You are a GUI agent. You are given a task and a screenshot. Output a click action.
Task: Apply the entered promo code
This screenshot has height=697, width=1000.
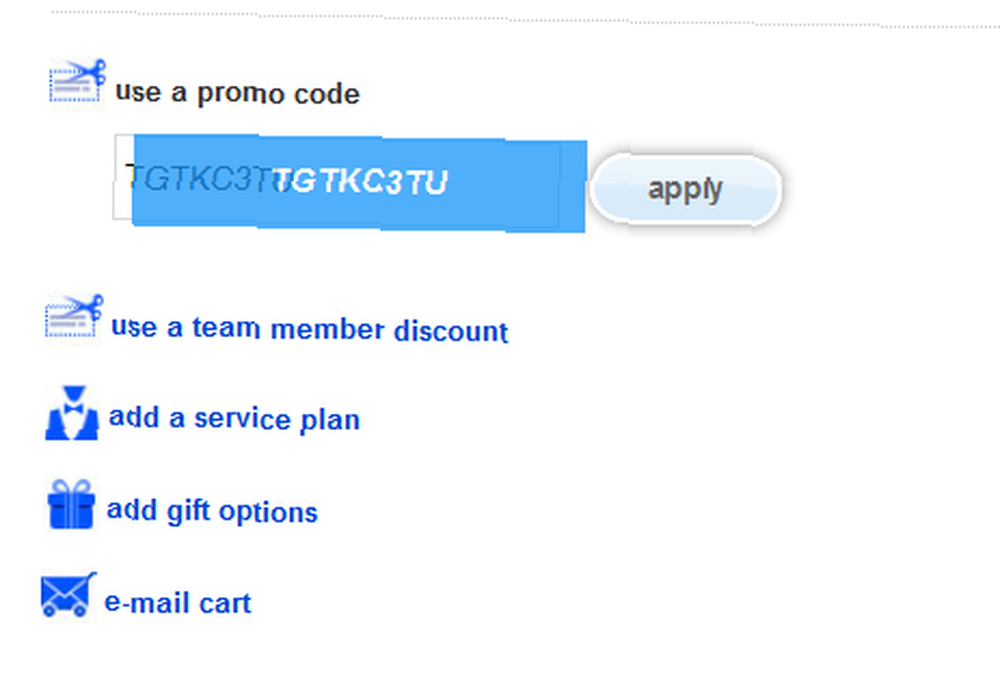point(686,189)
